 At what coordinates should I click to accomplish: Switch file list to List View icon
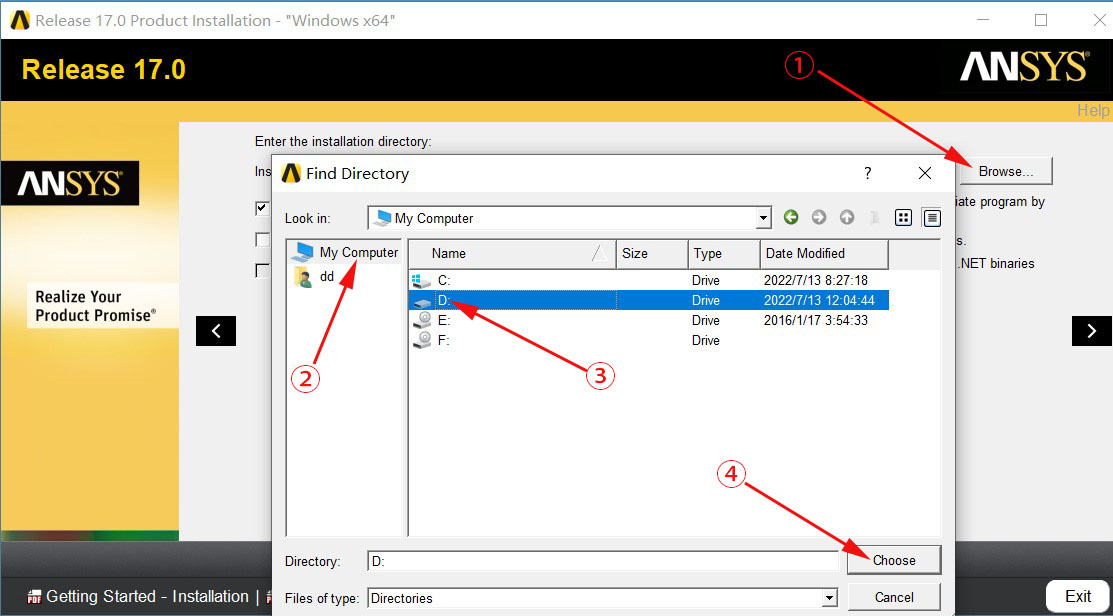click(904, 218)
